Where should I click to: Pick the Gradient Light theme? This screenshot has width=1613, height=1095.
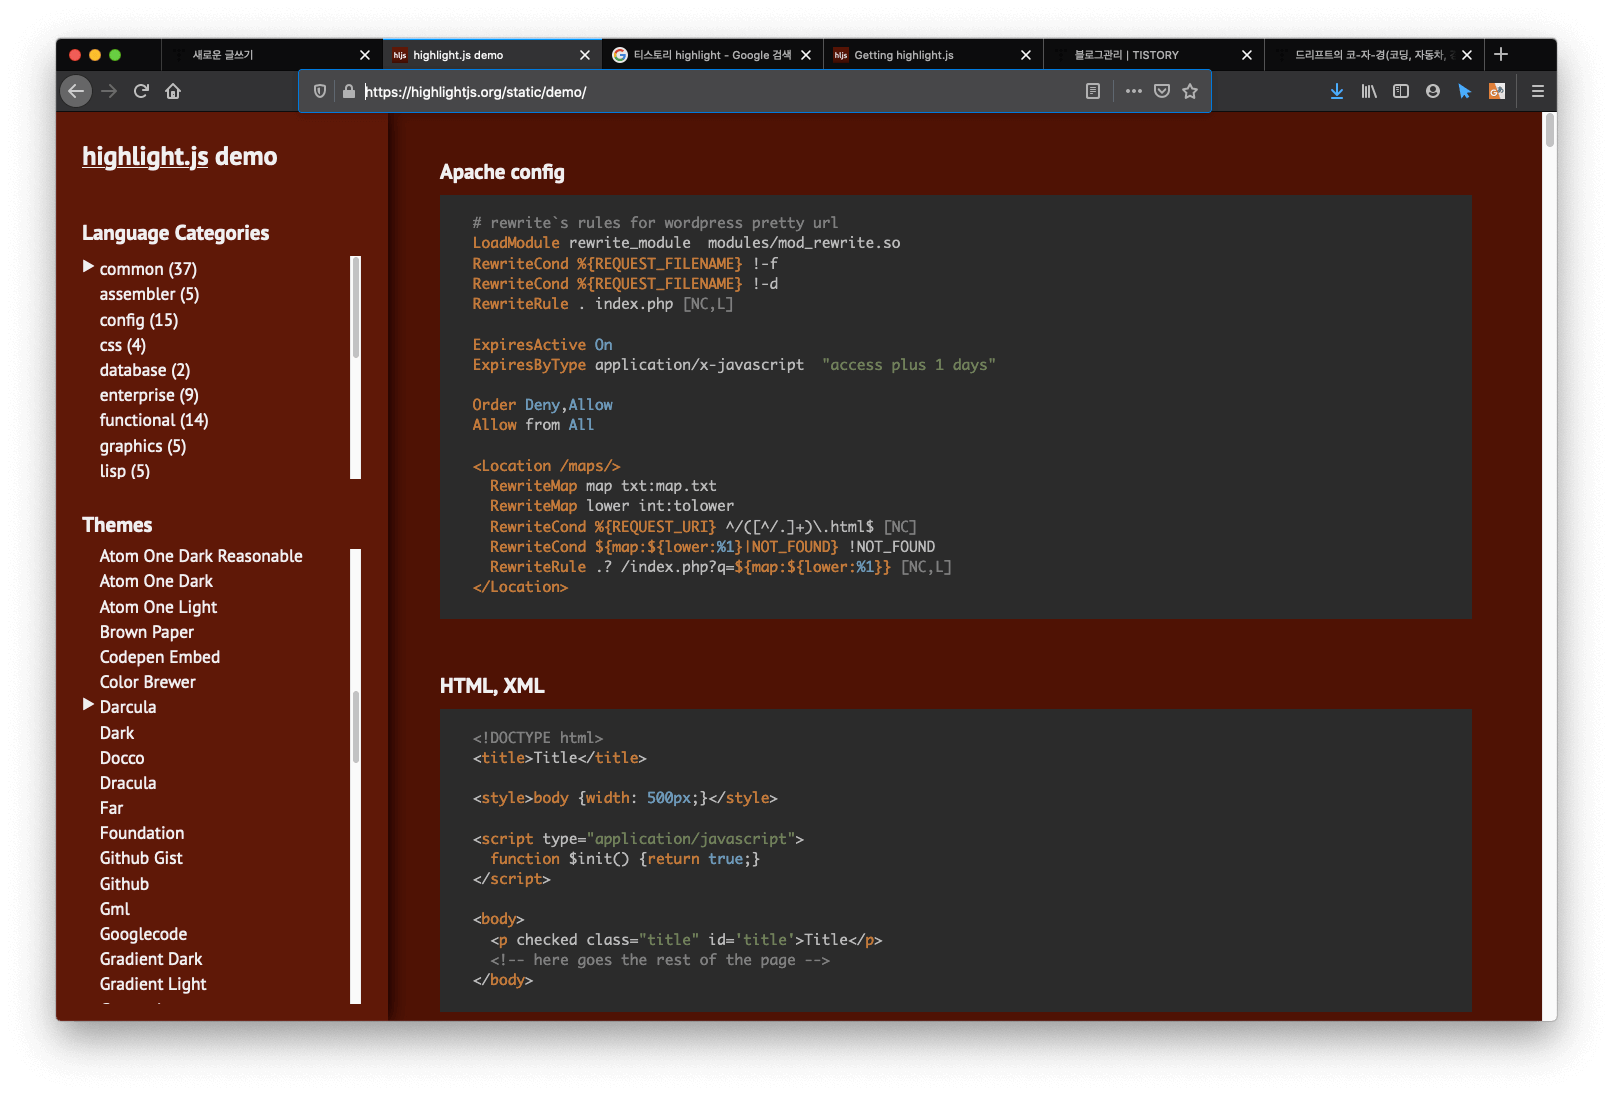(153, 984)
